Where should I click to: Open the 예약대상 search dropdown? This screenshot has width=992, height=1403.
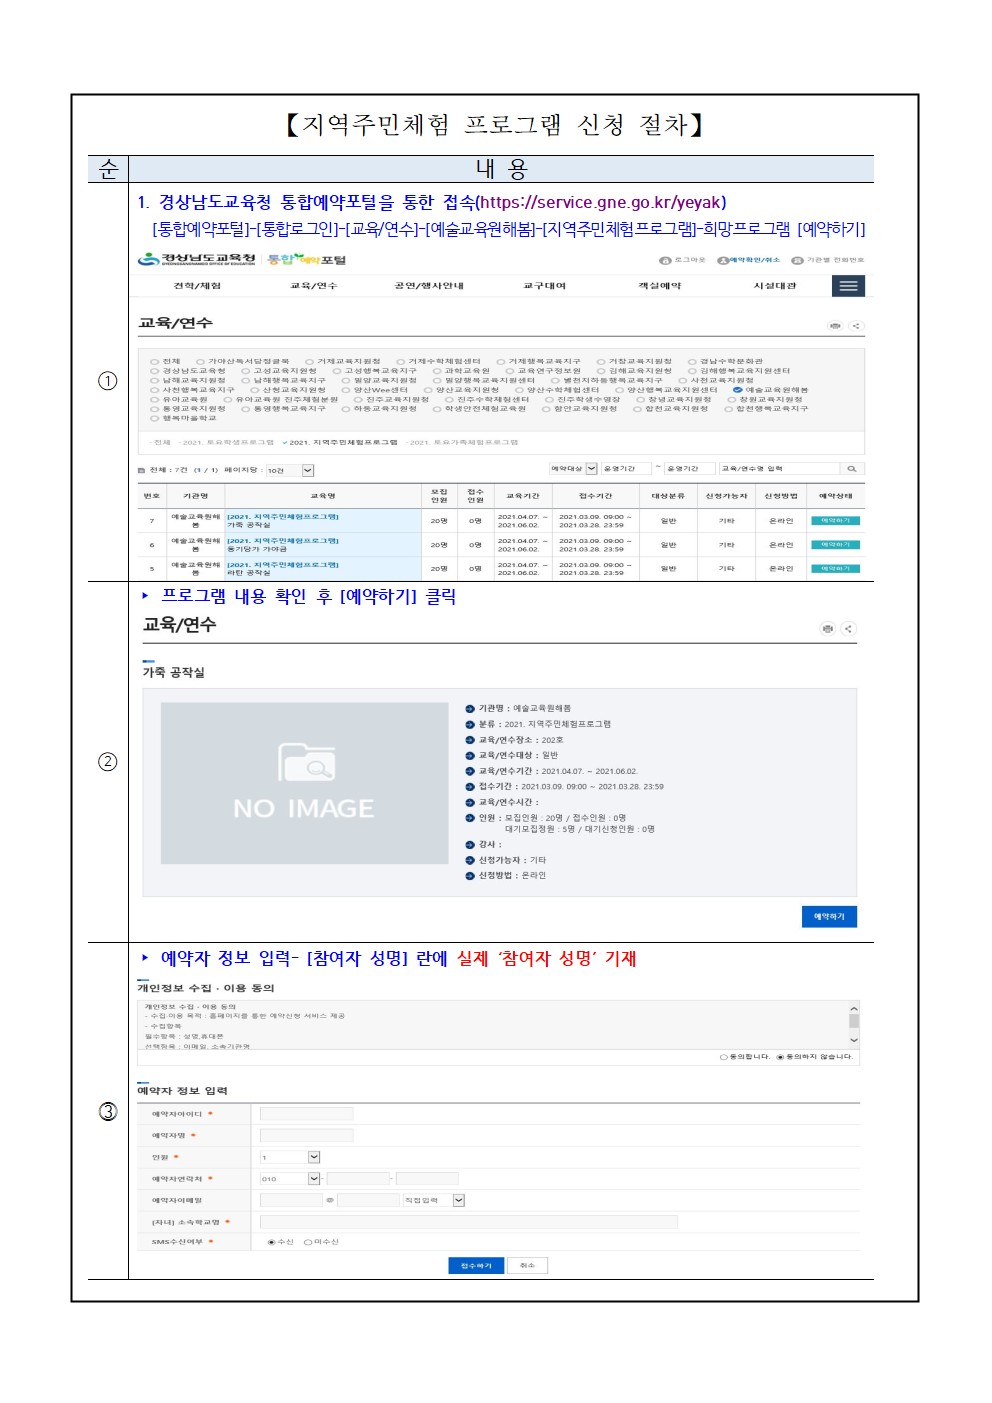tap(573, 468)
